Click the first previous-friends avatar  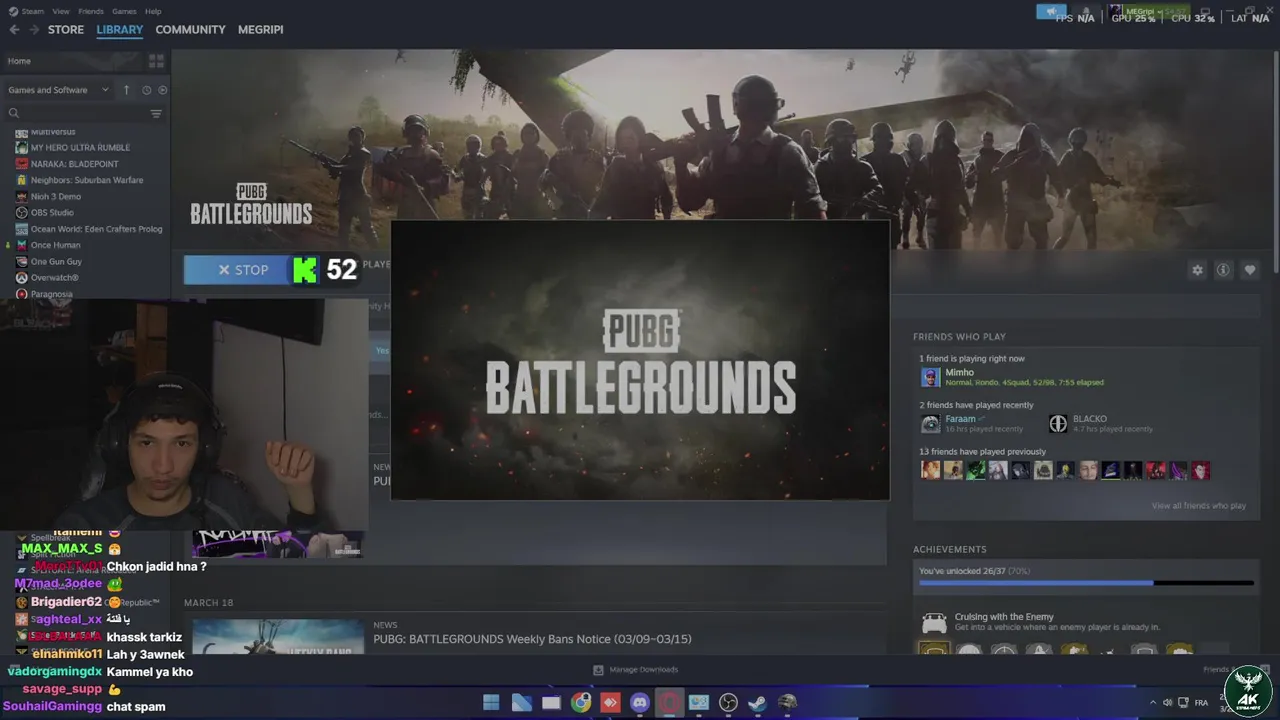pyautogui.click(x=930, y=470)
